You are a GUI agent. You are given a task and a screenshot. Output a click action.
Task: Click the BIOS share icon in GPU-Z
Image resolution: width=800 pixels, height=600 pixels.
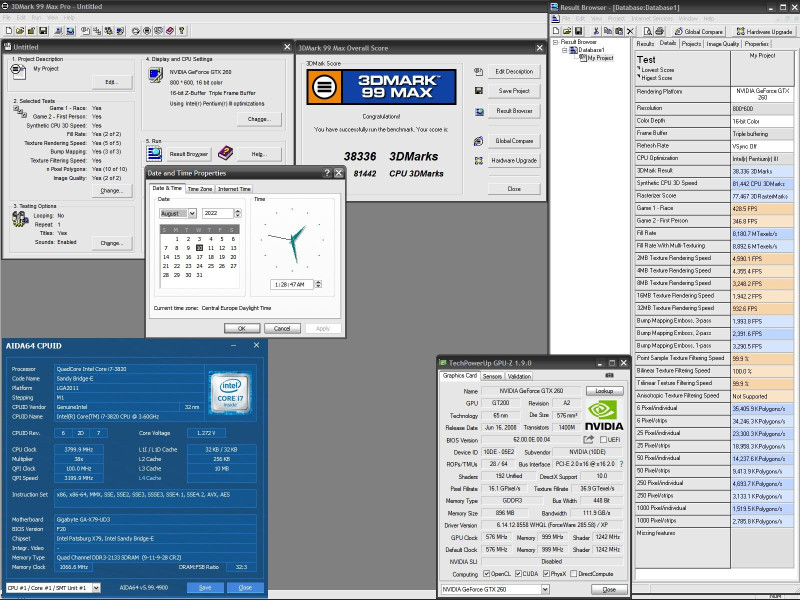[588, 439]
